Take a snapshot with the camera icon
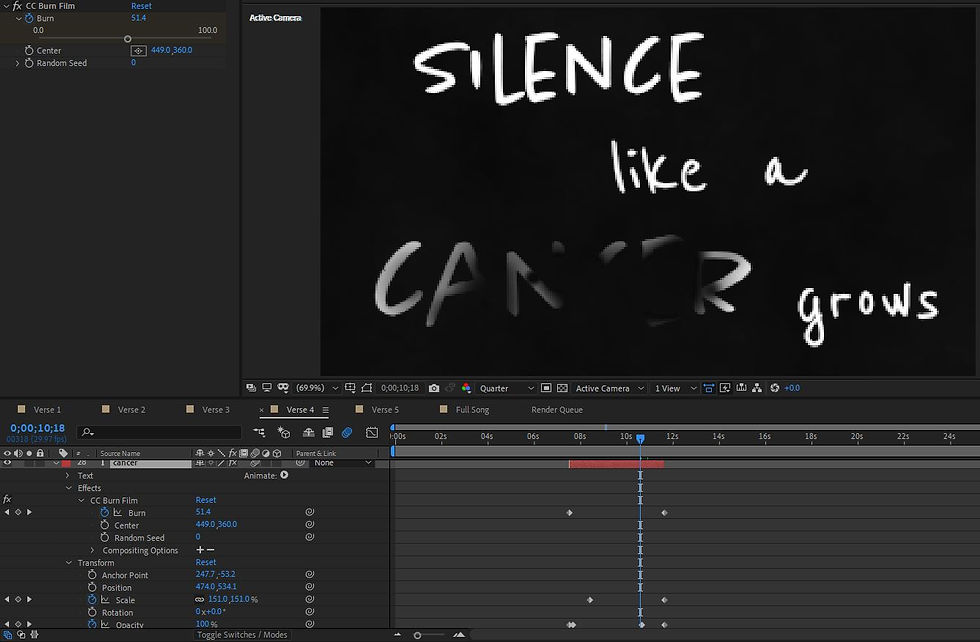 pyautogui.click(x=434, y=388)
